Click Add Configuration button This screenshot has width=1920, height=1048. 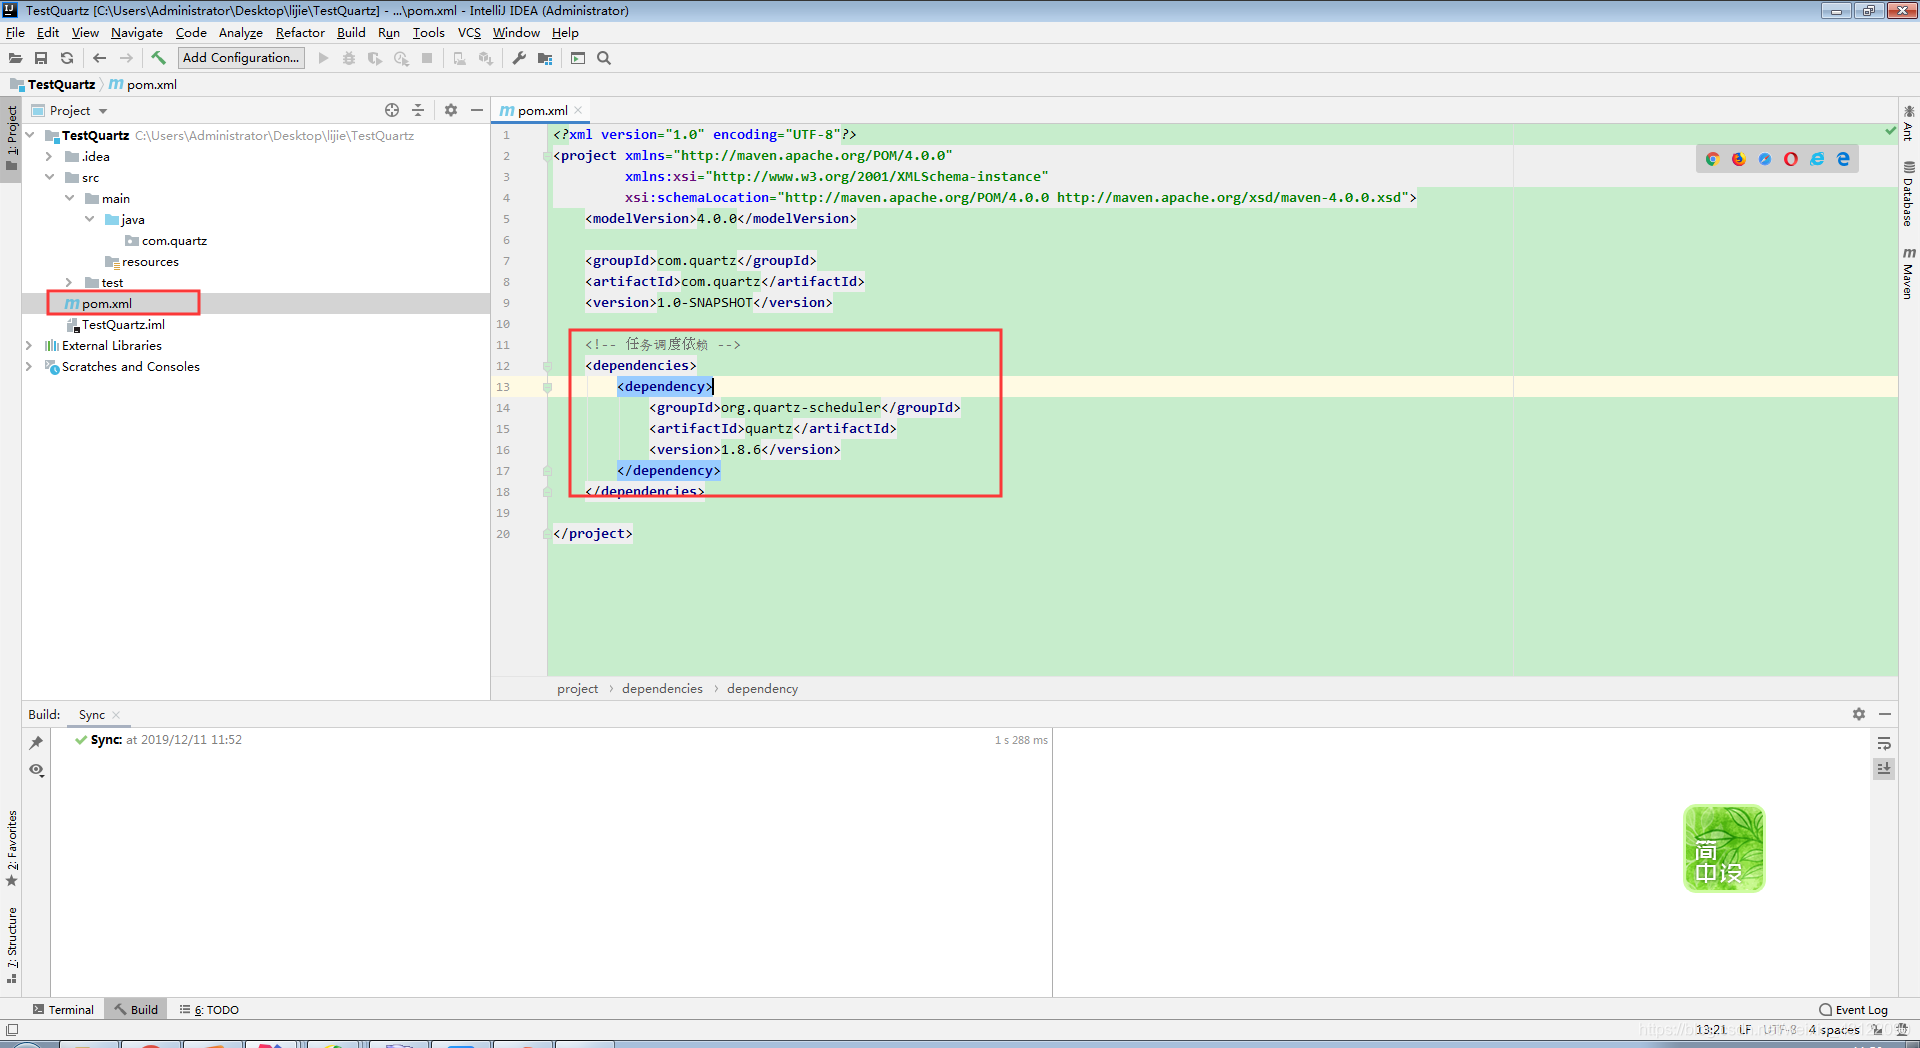tap(241, 58)
